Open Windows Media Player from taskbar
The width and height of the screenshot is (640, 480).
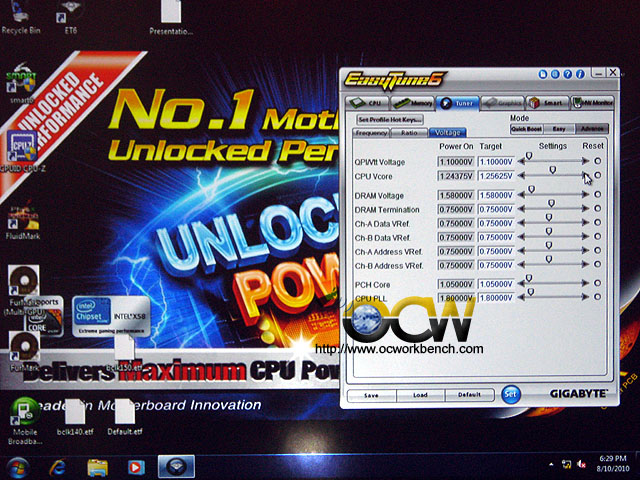click(x=136, y=468)
